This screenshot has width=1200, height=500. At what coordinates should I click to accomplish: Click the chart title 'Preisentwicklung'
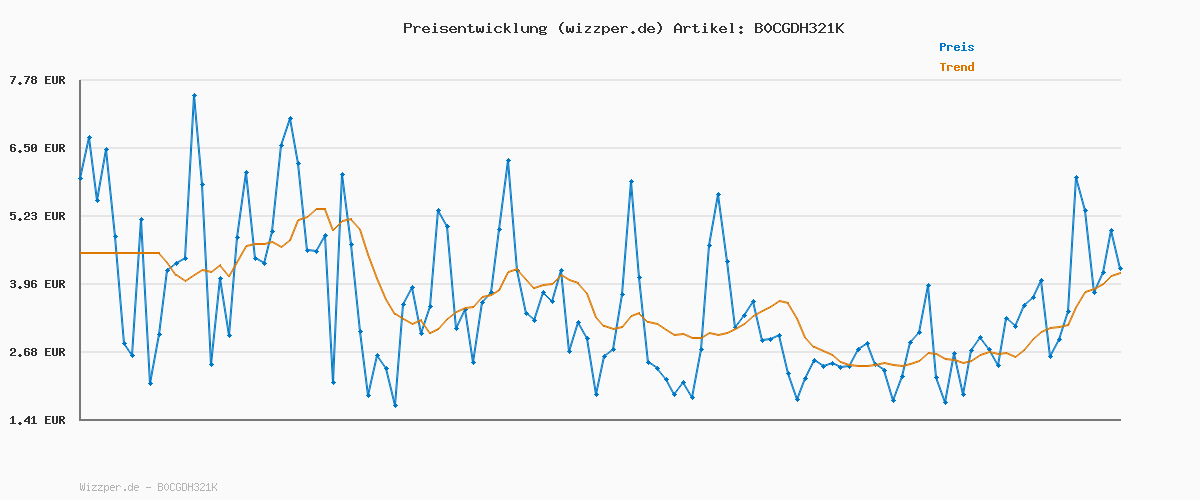[x=475, y=28]
